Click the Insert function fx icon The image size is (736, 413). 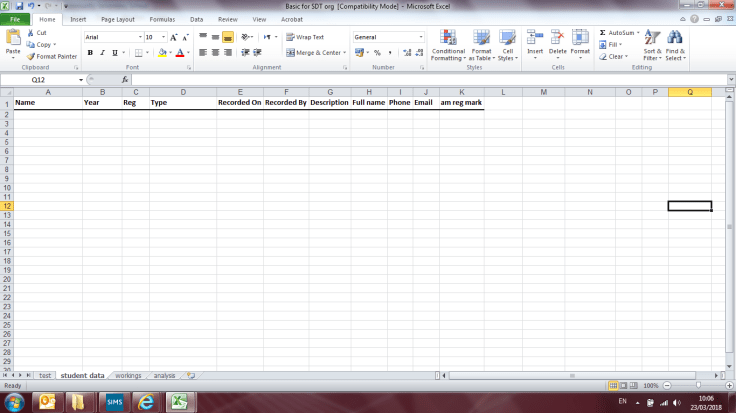click(125, 79)
